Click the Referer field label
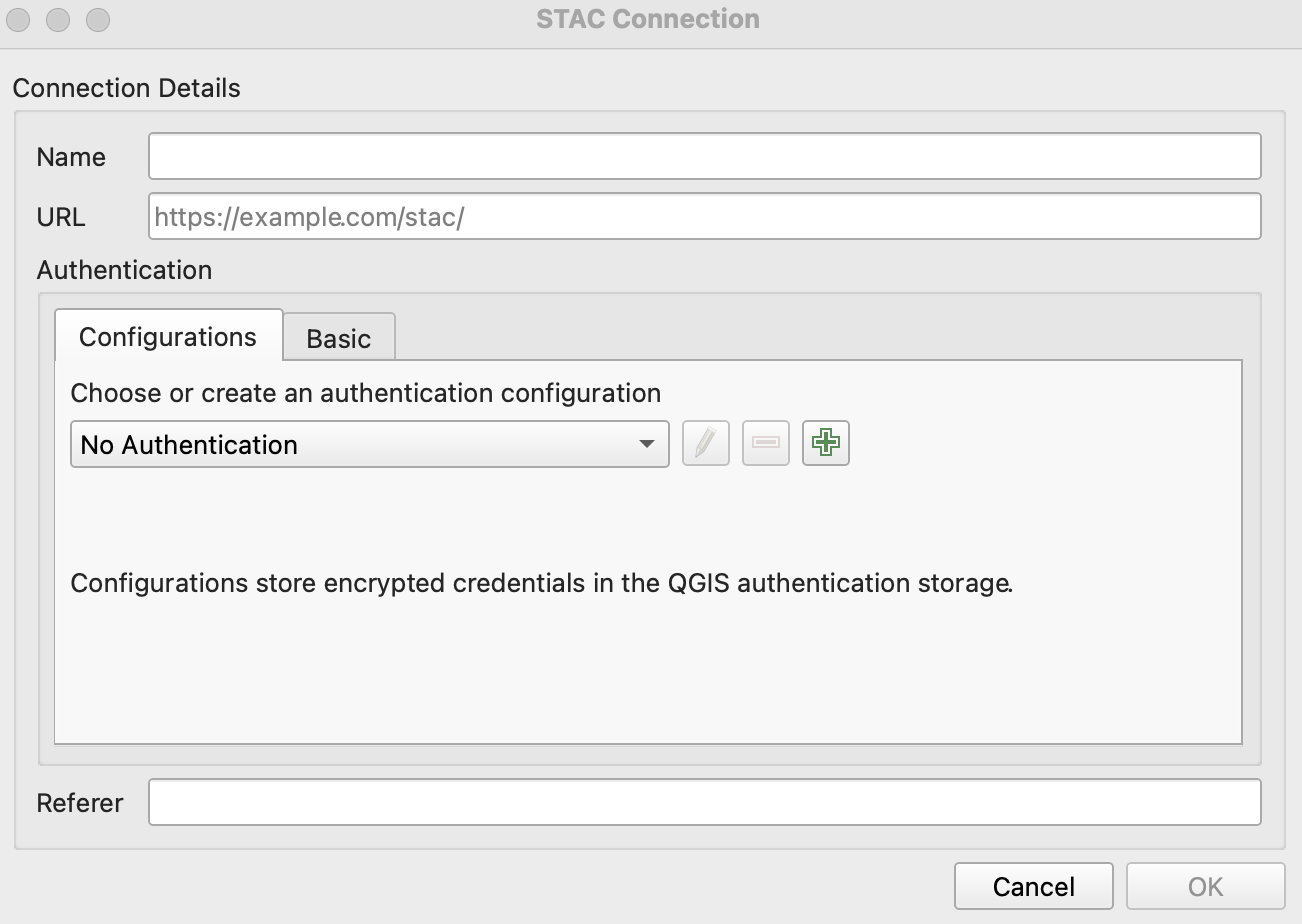The image size is (1302, 924). pos(80,803)
